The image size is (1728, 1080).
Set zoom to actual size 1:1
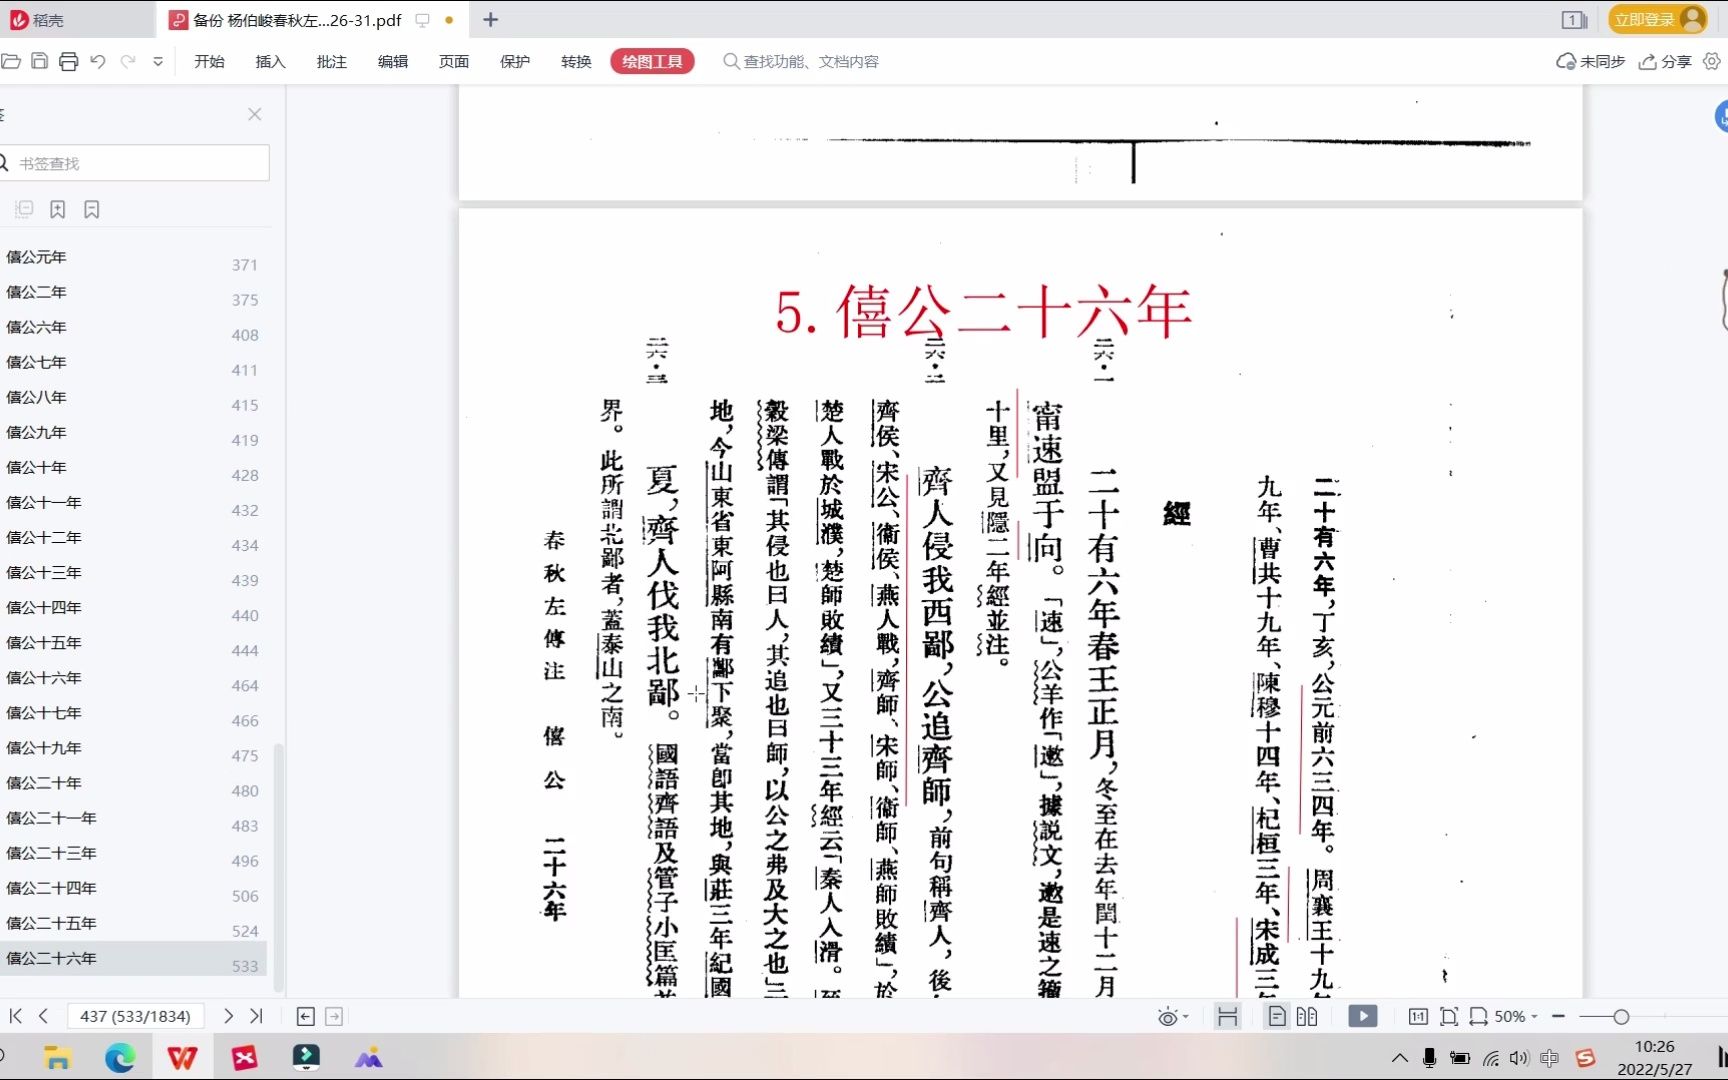1418,1016
